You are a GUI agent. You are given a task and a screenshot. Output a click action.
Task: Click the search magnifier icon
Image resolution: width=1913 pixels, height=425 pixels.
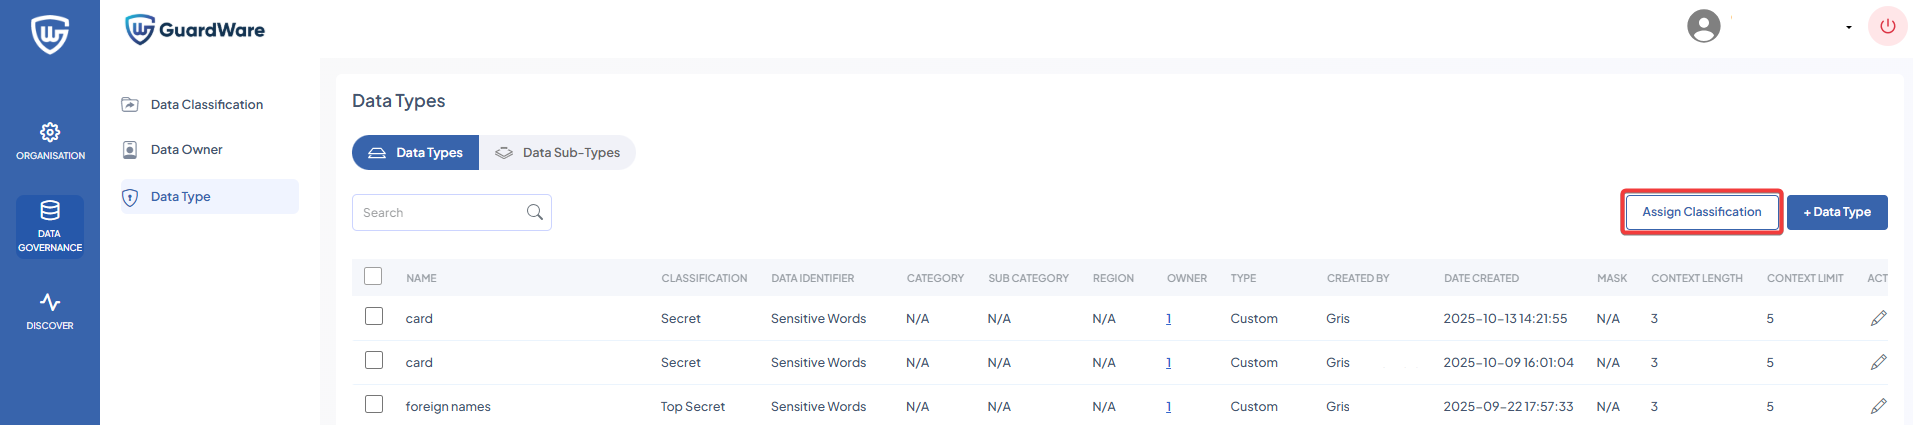535,212
